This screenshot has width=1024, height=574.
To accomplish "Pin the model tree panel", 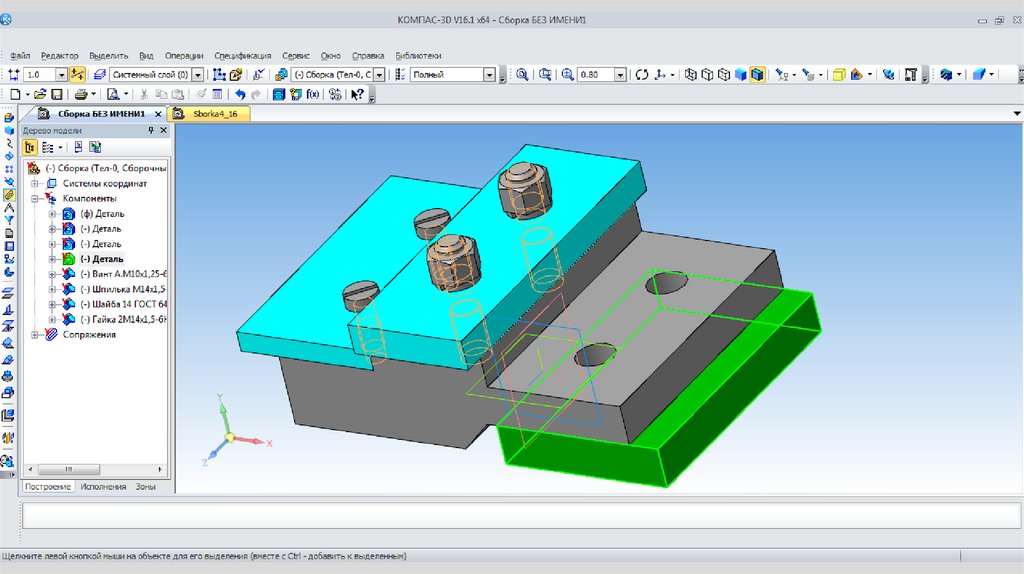I will pos(151,130).
